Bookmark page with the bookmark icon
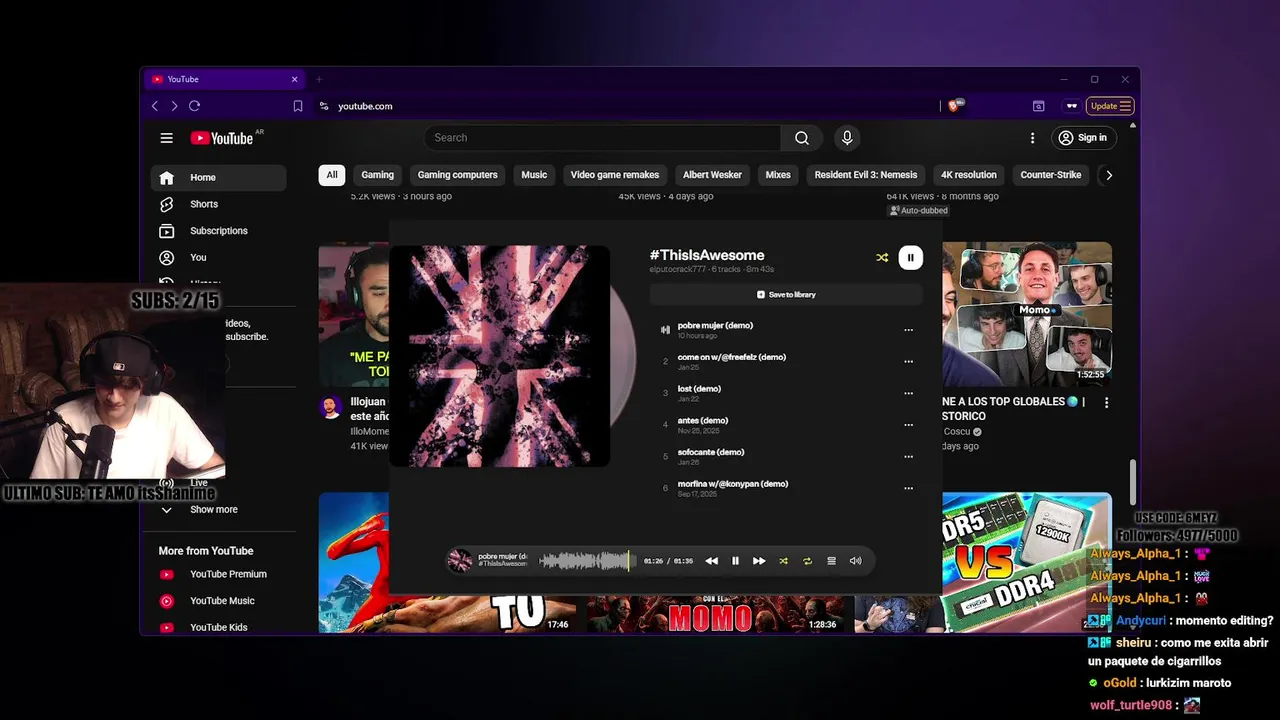Viewport: 1280px width, 720px height. (298, 106)
